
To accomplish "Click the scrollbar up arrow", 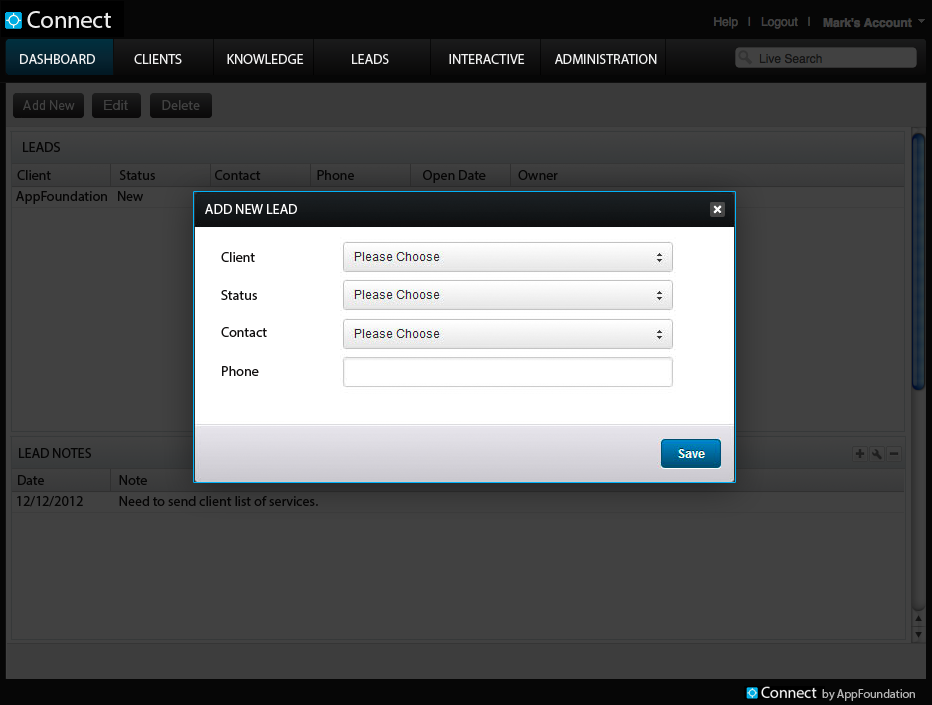I will tap(918, 618).
